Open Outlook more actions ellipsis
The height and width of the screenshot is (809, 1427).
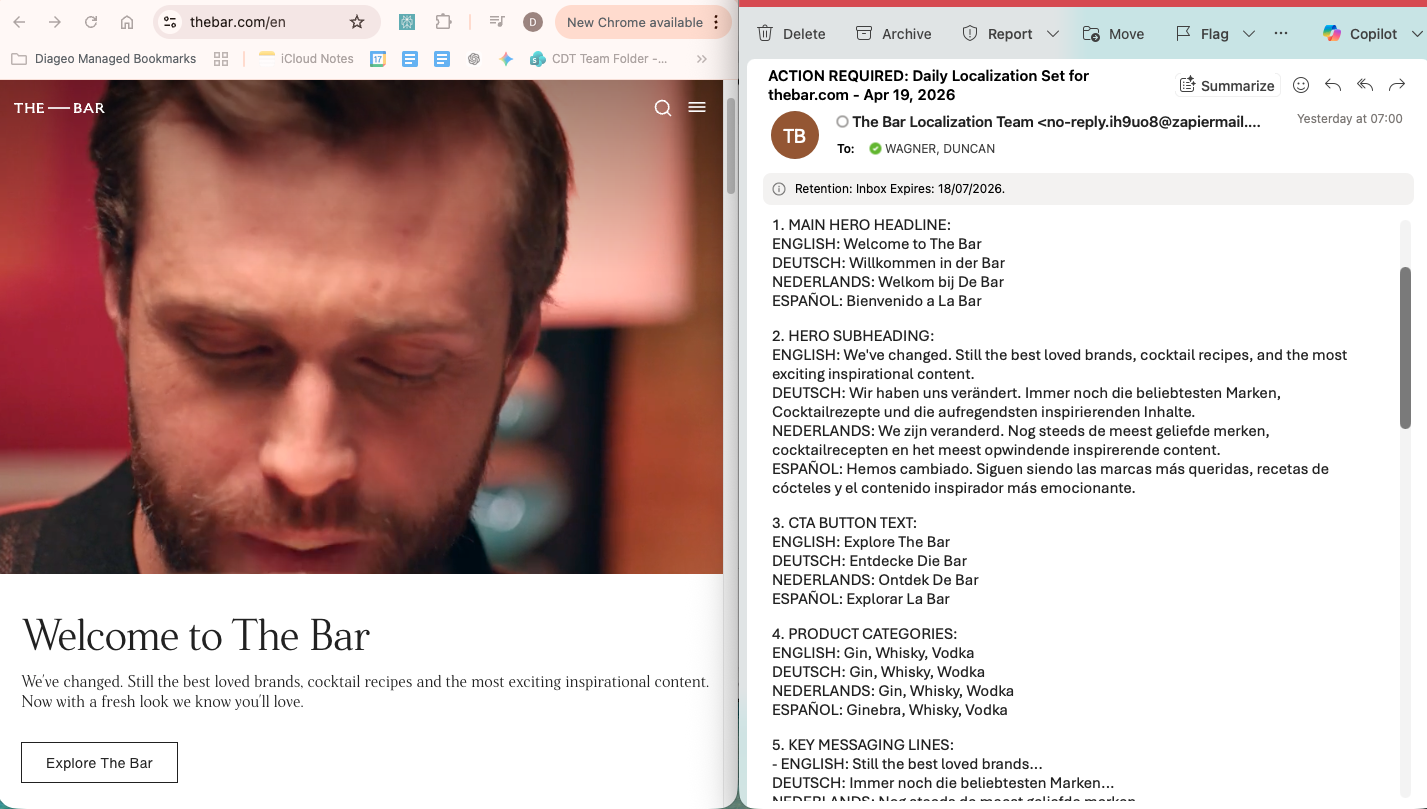pyautogui.click(x=1281, y=34)
